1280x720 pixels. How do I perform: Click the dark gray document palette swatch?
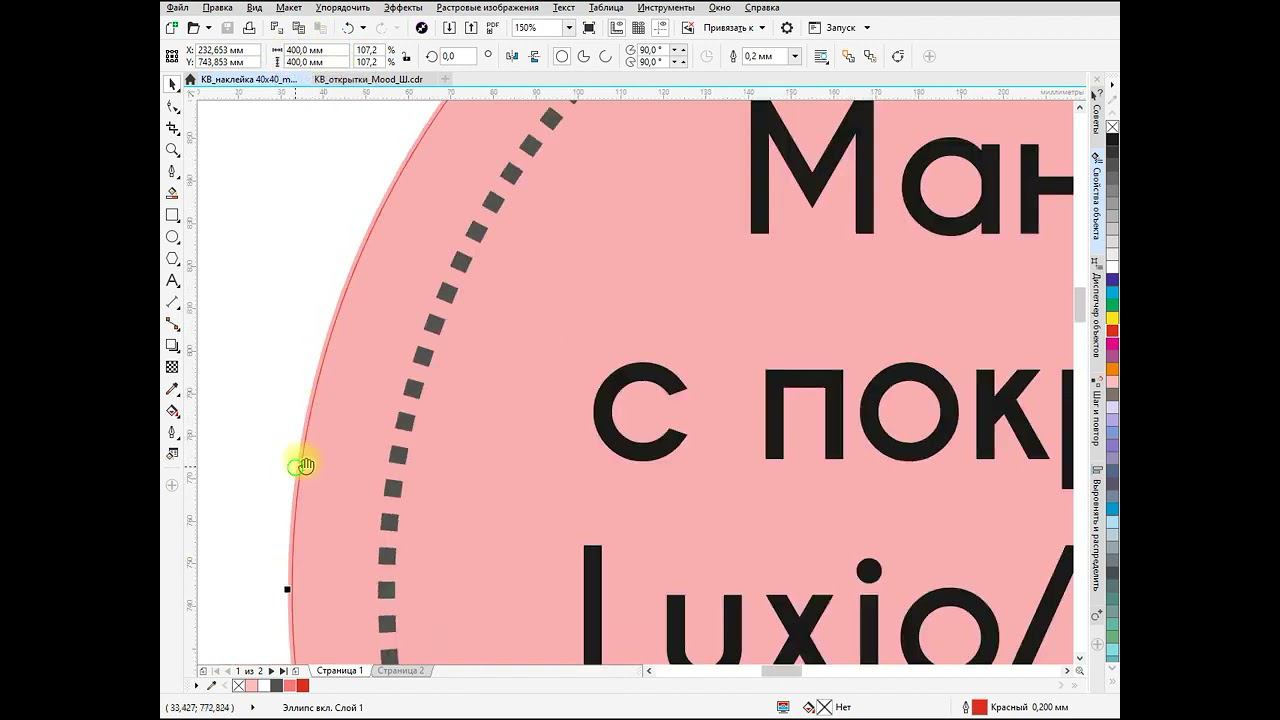point(276,686)
